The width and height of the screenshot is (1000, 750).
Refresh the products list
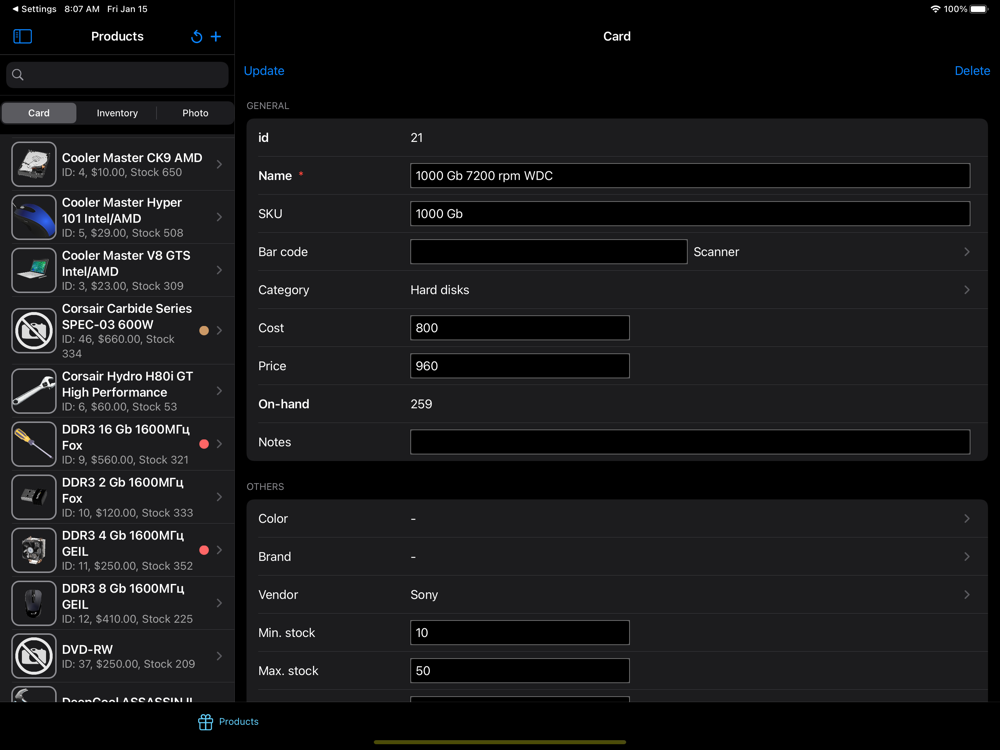tap(196, 37)
